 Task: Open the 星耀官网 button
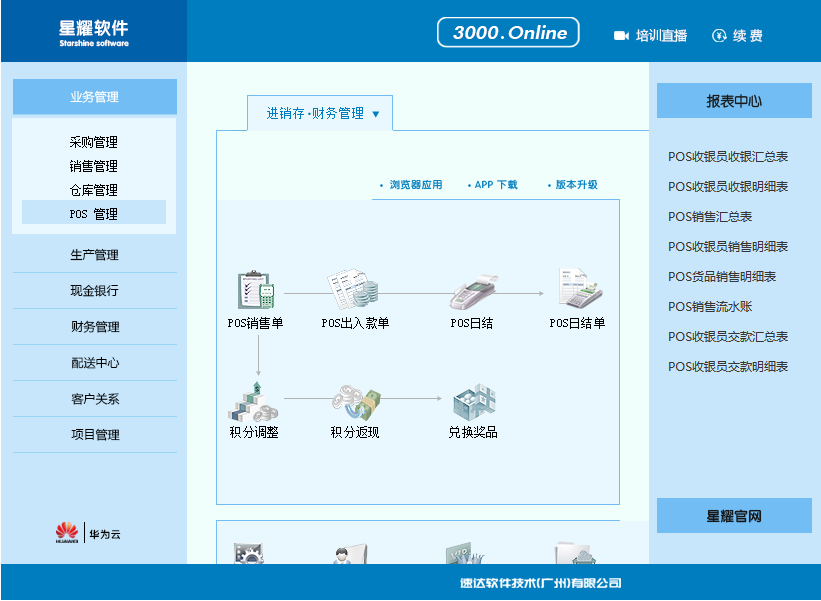(734, 516)
